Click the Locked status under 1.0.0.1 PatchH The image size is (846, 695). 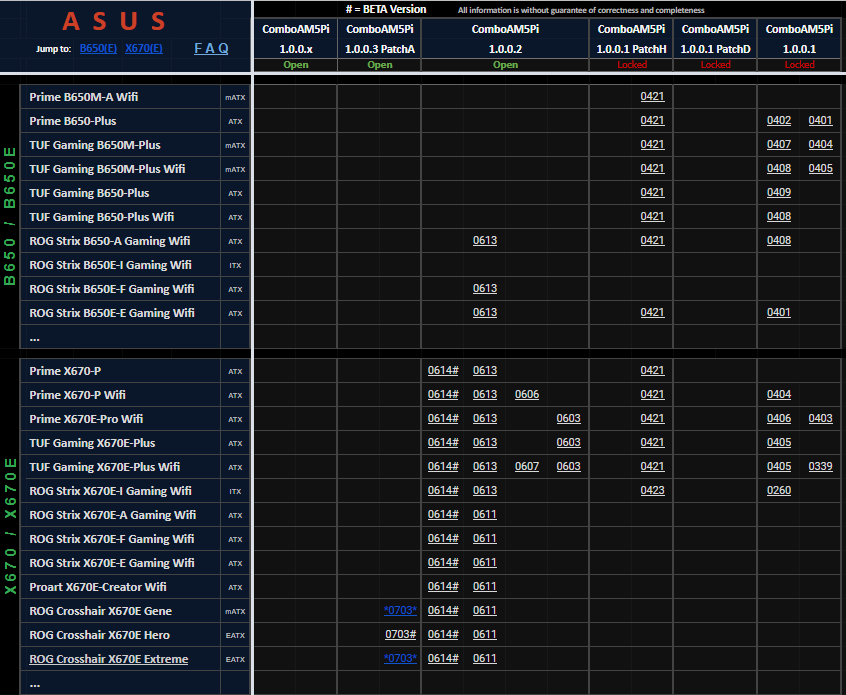[632, 65]
